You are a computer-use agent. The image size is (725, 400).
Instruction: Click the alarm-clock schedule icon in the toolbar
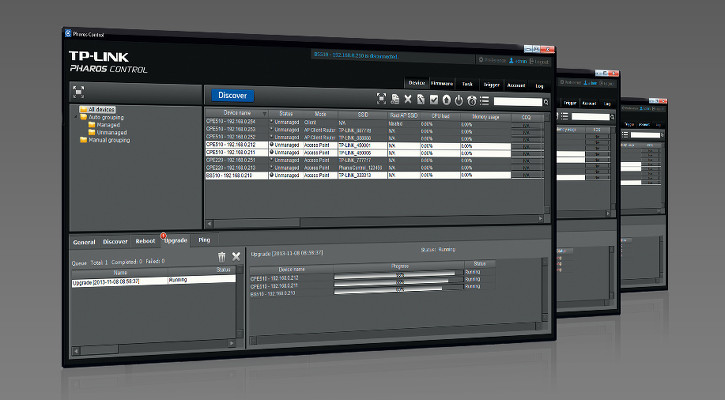[472, 101]
